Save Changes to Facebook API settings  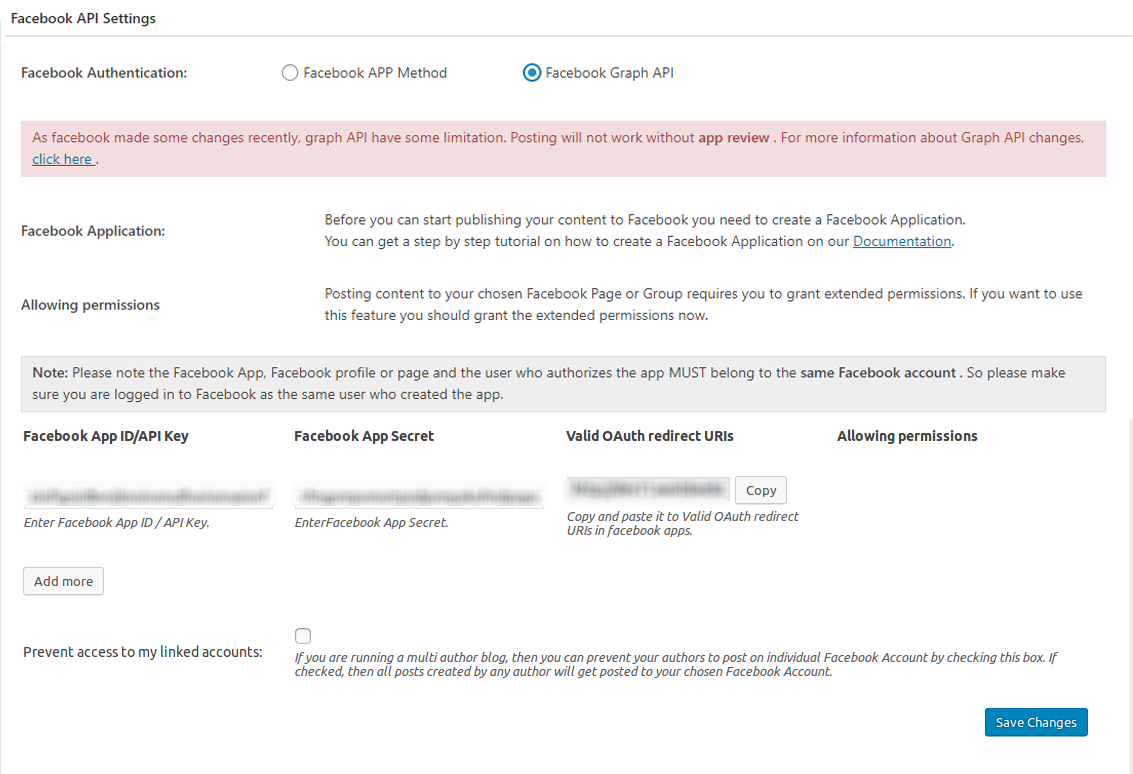pyautogui.click(x=1035, y=723)
